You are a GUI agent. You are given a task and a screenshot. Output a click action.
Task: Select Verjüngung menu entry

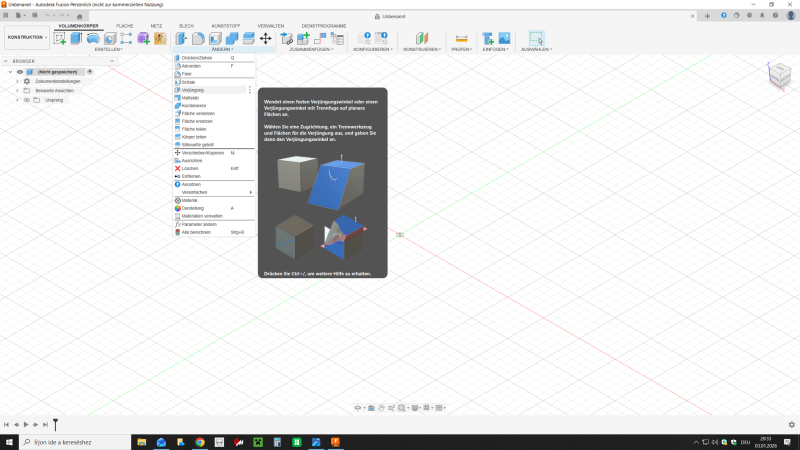210,90
